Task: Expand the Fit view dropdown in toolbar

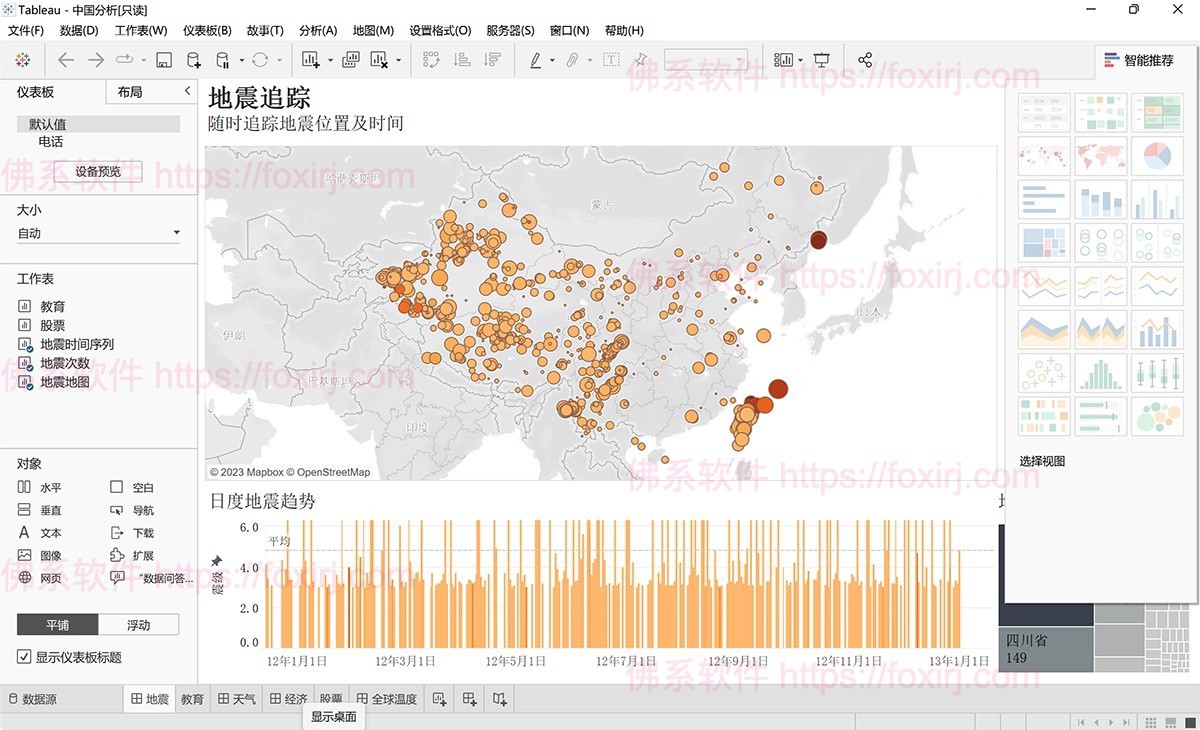Action: [740, 60]
